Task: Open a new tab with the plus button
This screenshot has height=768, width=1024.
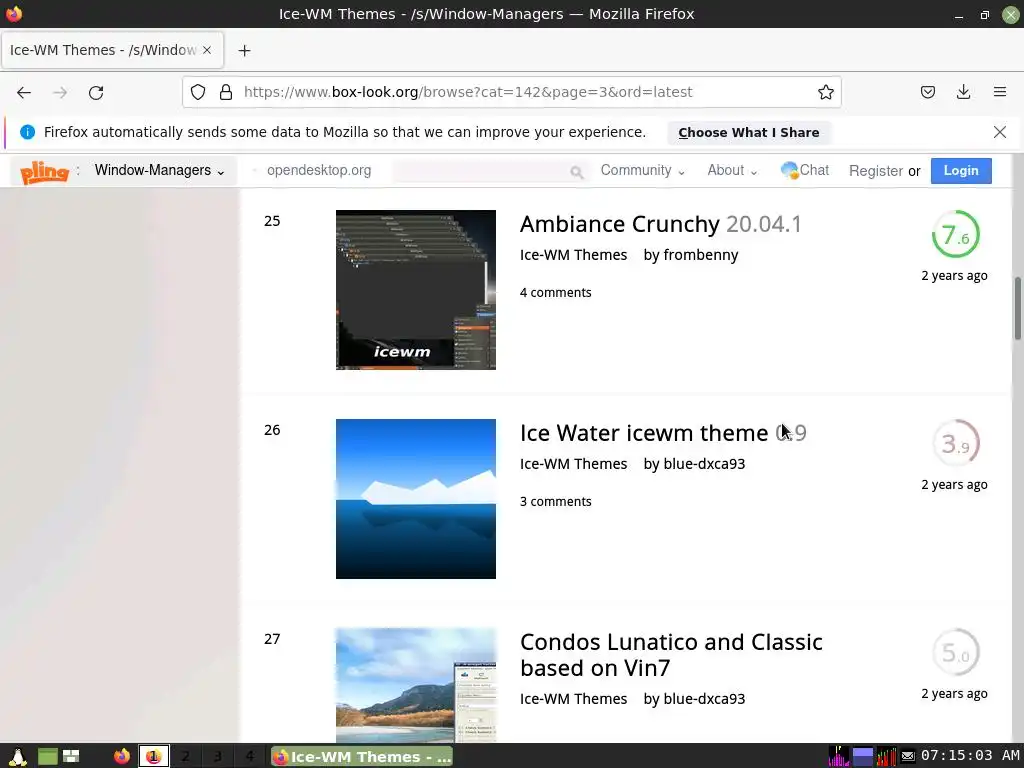Action: tap(244, 50)
